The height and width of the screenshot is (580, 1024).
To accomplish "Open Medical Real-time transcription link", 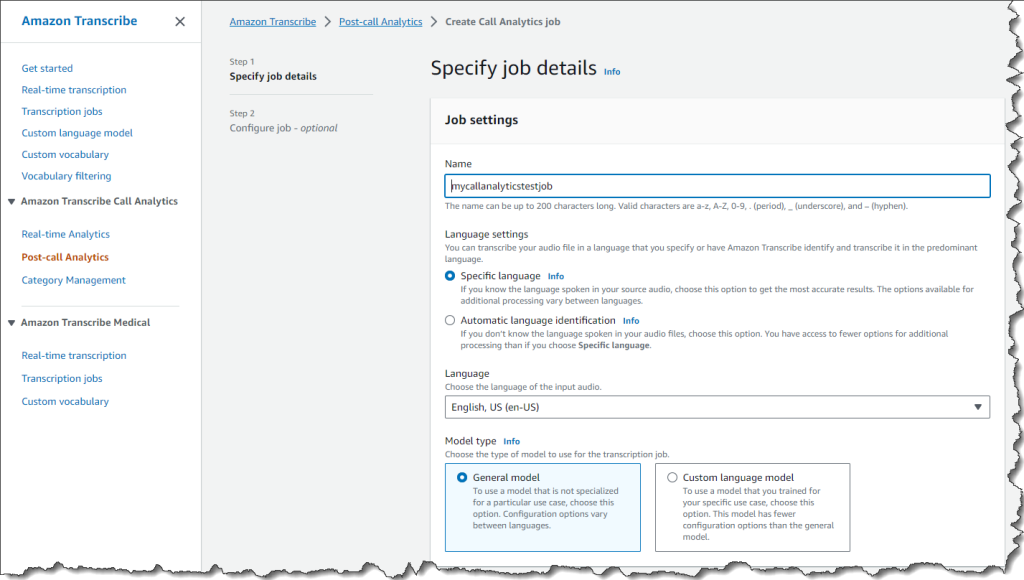I will [74, 355].
